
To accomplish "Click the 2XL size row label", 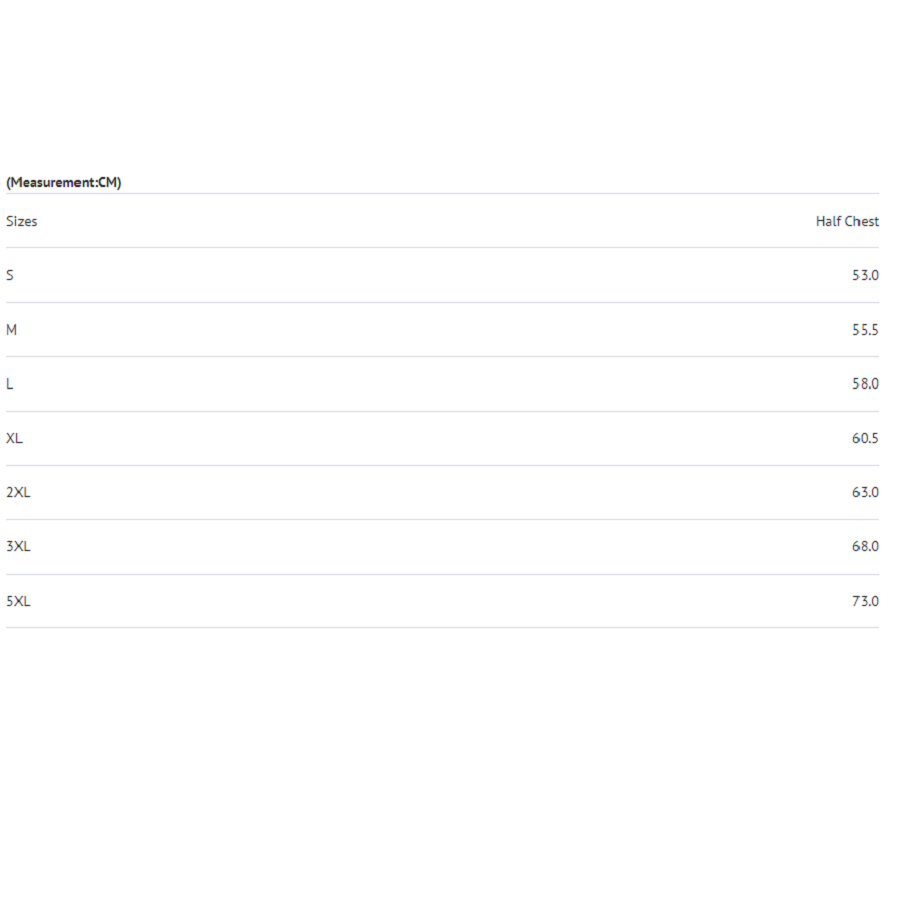I will 18,492.
